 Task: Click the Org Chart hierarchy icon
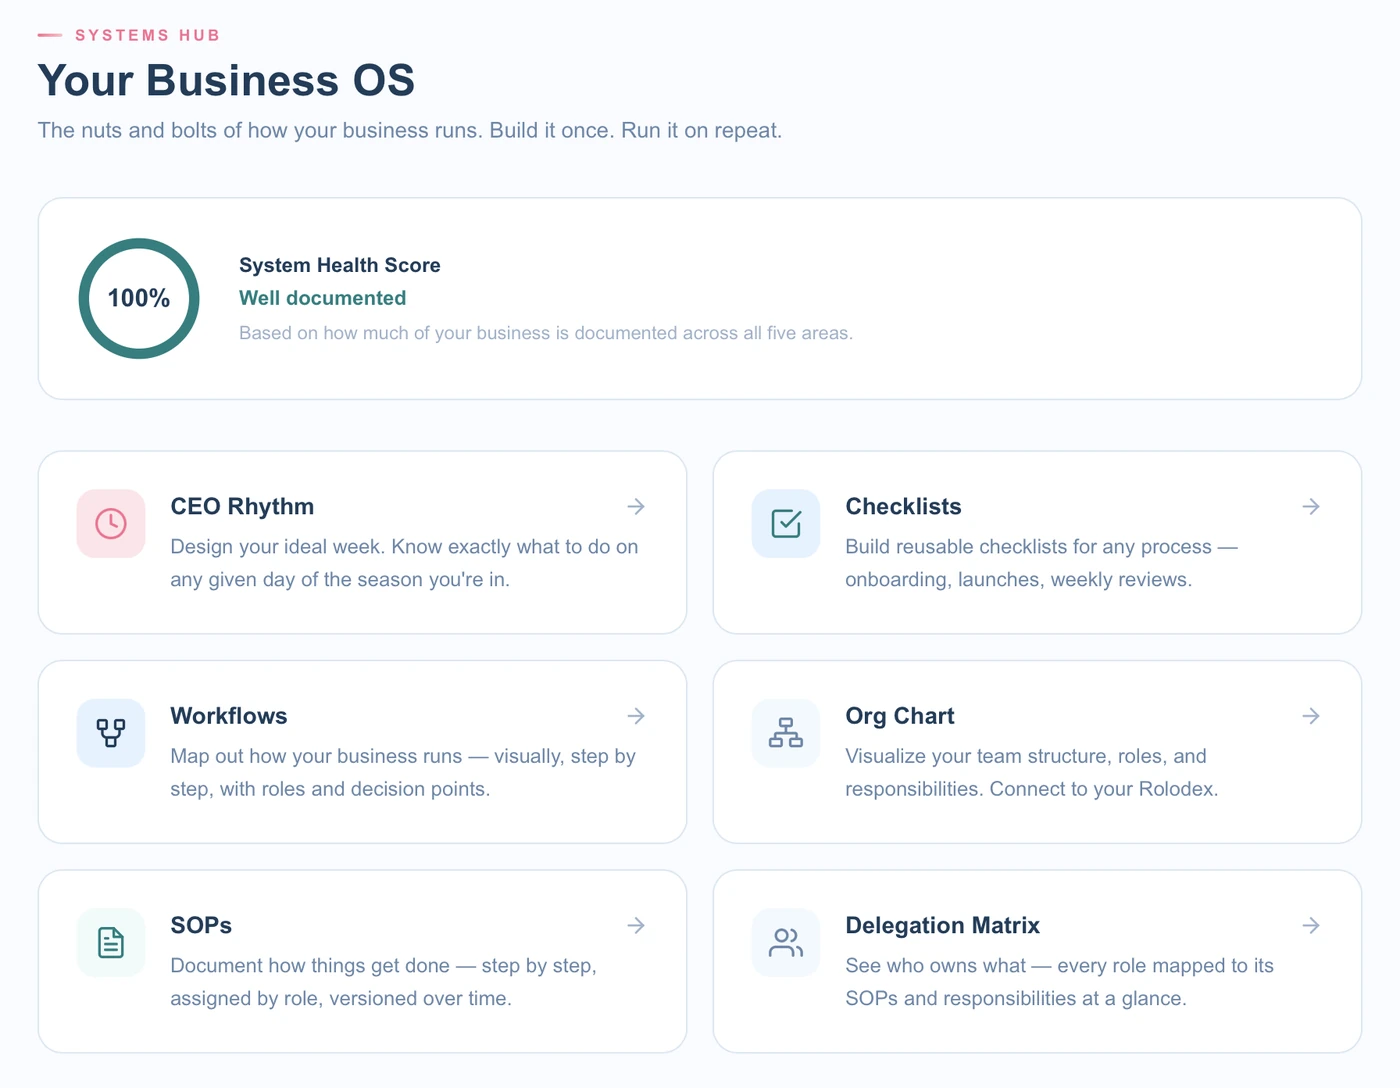point(786,733)
